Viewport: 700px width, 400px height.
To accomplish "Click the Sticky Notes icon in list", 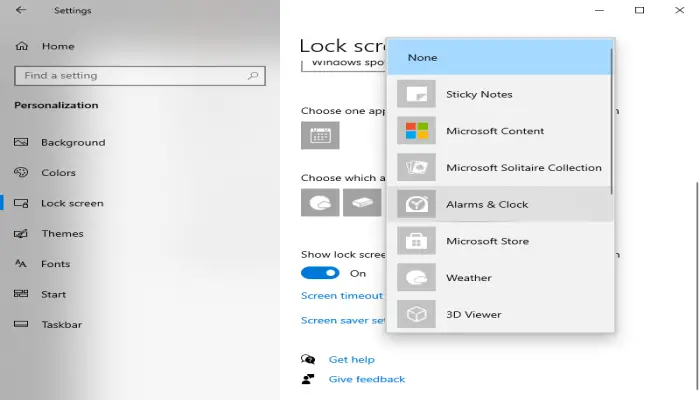I will click(416, 94).
